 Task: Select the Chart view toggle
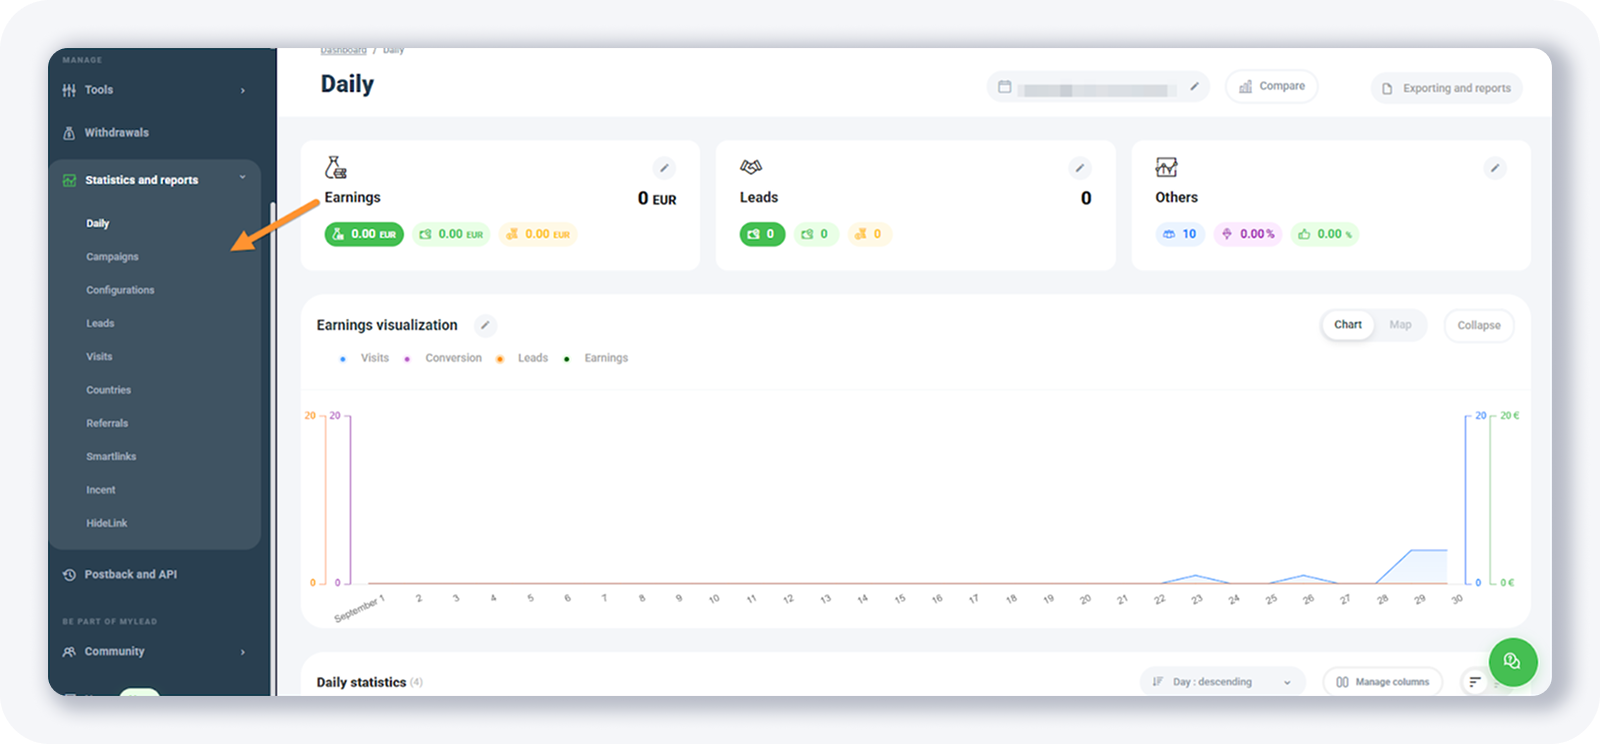(x=1347, y=325)
